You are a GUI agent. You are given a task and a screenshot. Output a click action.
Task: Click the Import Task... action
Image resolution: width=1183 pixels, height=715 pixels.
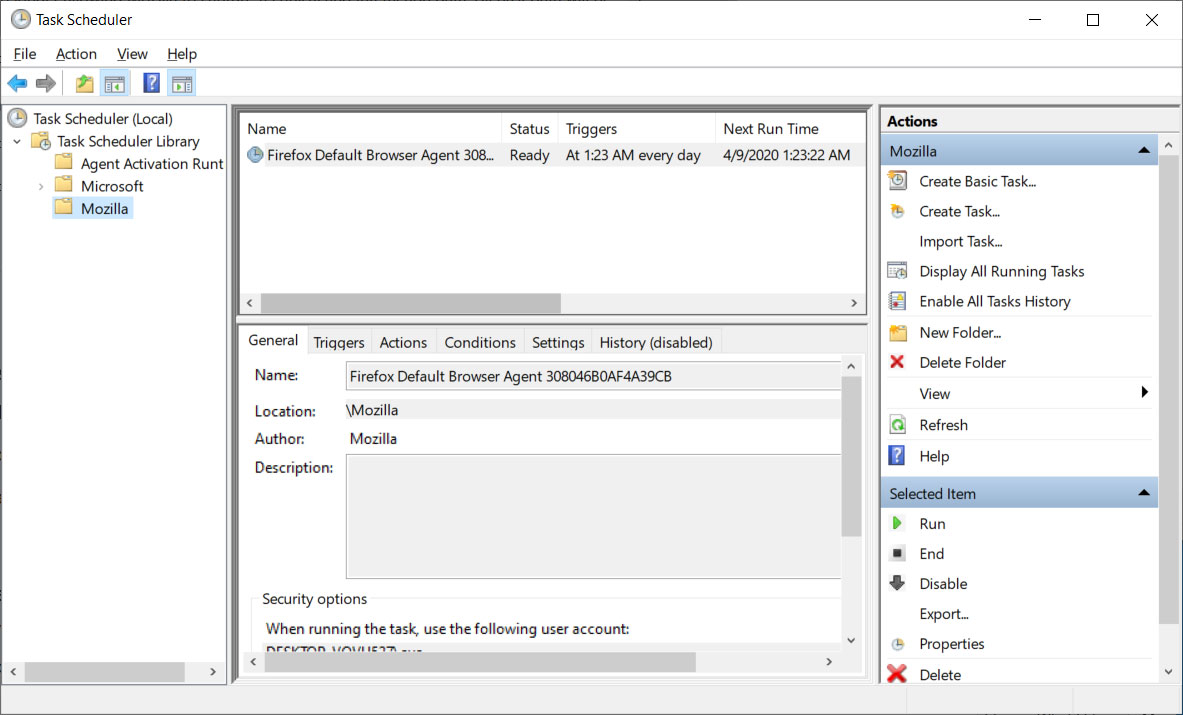[960, 241]
